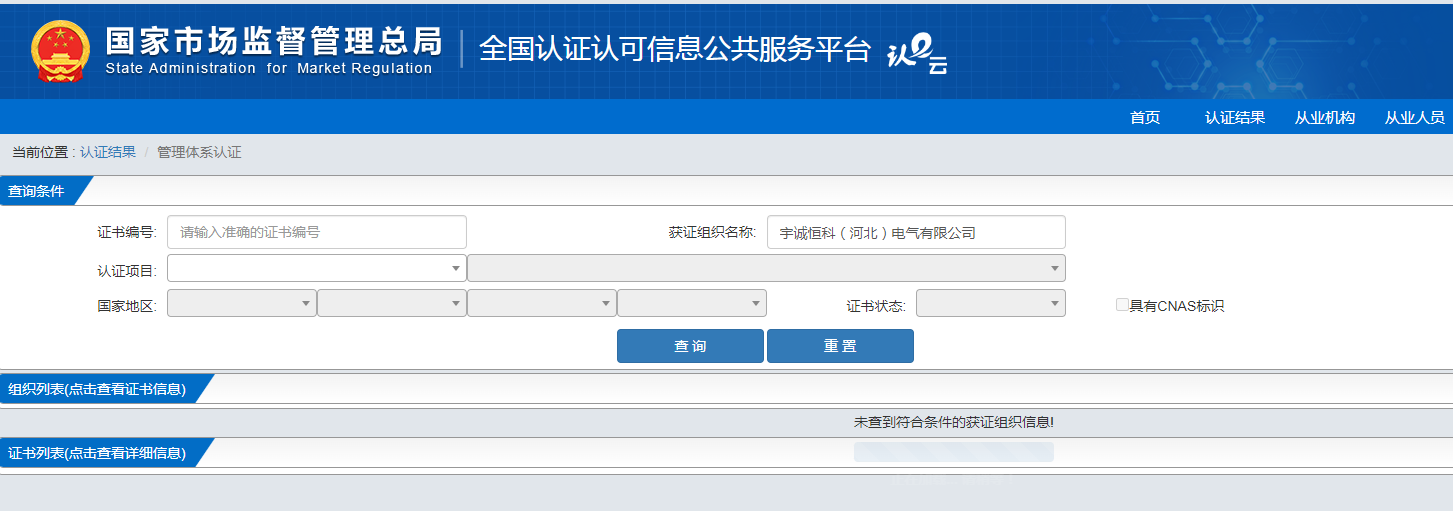Click the 全国认证认可信息公共服务平台 title

675,49
